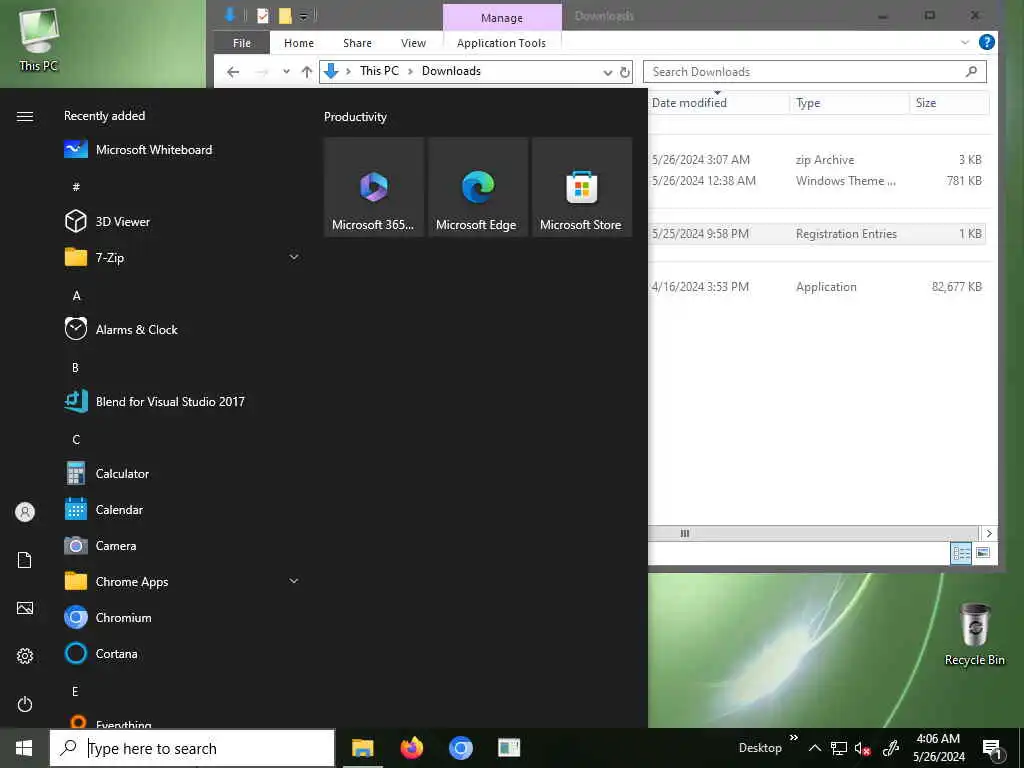Switch to Share ribbon tab
Viewport: 1024px width, 768px height.
(357, 42)
